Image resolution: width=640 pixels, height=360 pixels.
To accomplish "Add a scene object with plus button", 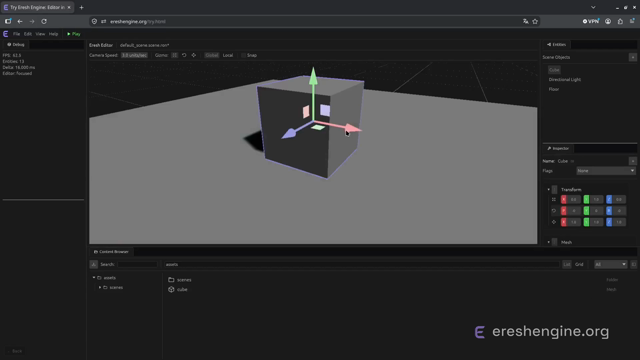I will pos(633,57).
